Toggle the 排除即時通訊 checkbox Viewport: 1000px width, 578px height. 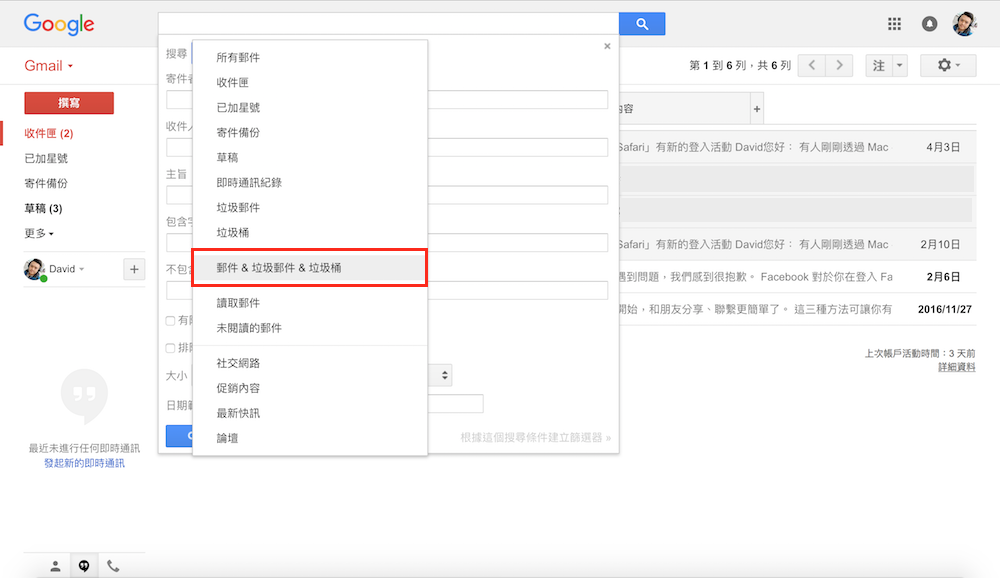(170, 348)
